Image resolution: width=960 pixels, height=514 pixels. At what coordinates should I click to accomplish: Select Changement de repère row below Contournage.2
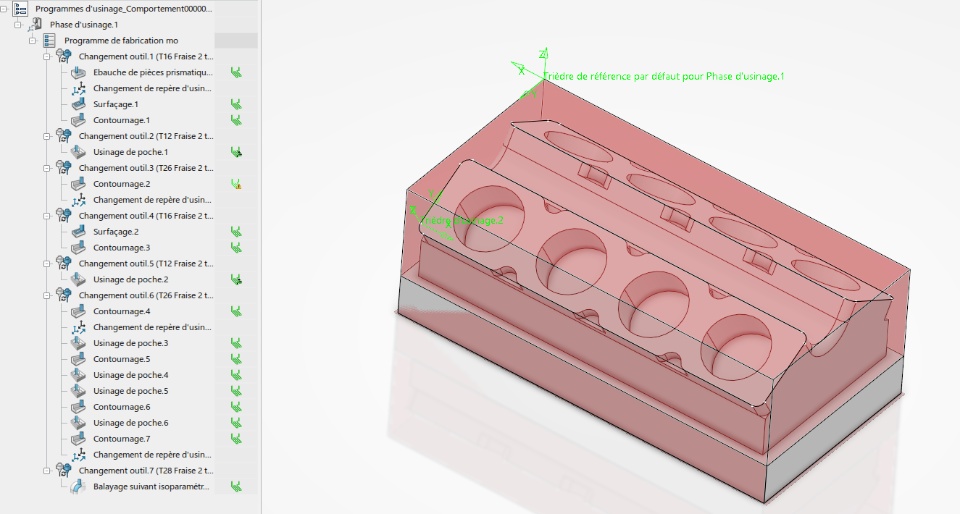(x=152, y=199)
